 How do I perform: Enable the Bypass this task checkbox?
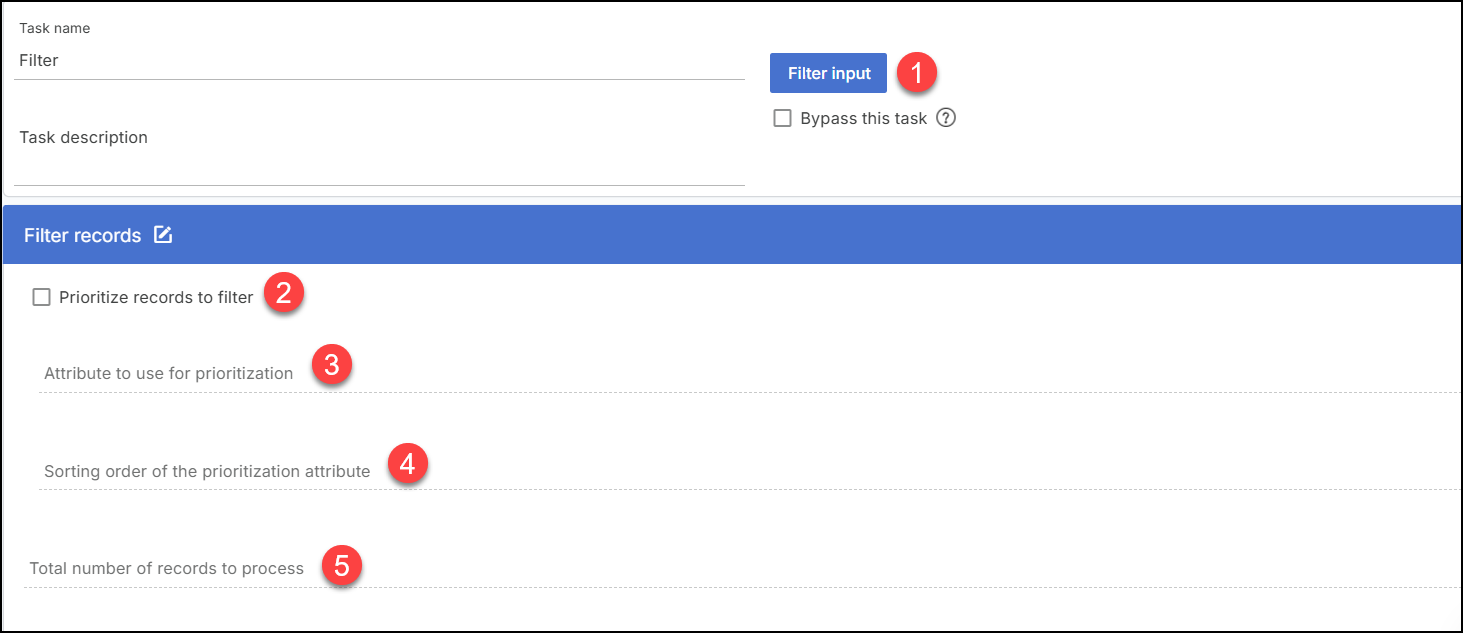(782, 118)
